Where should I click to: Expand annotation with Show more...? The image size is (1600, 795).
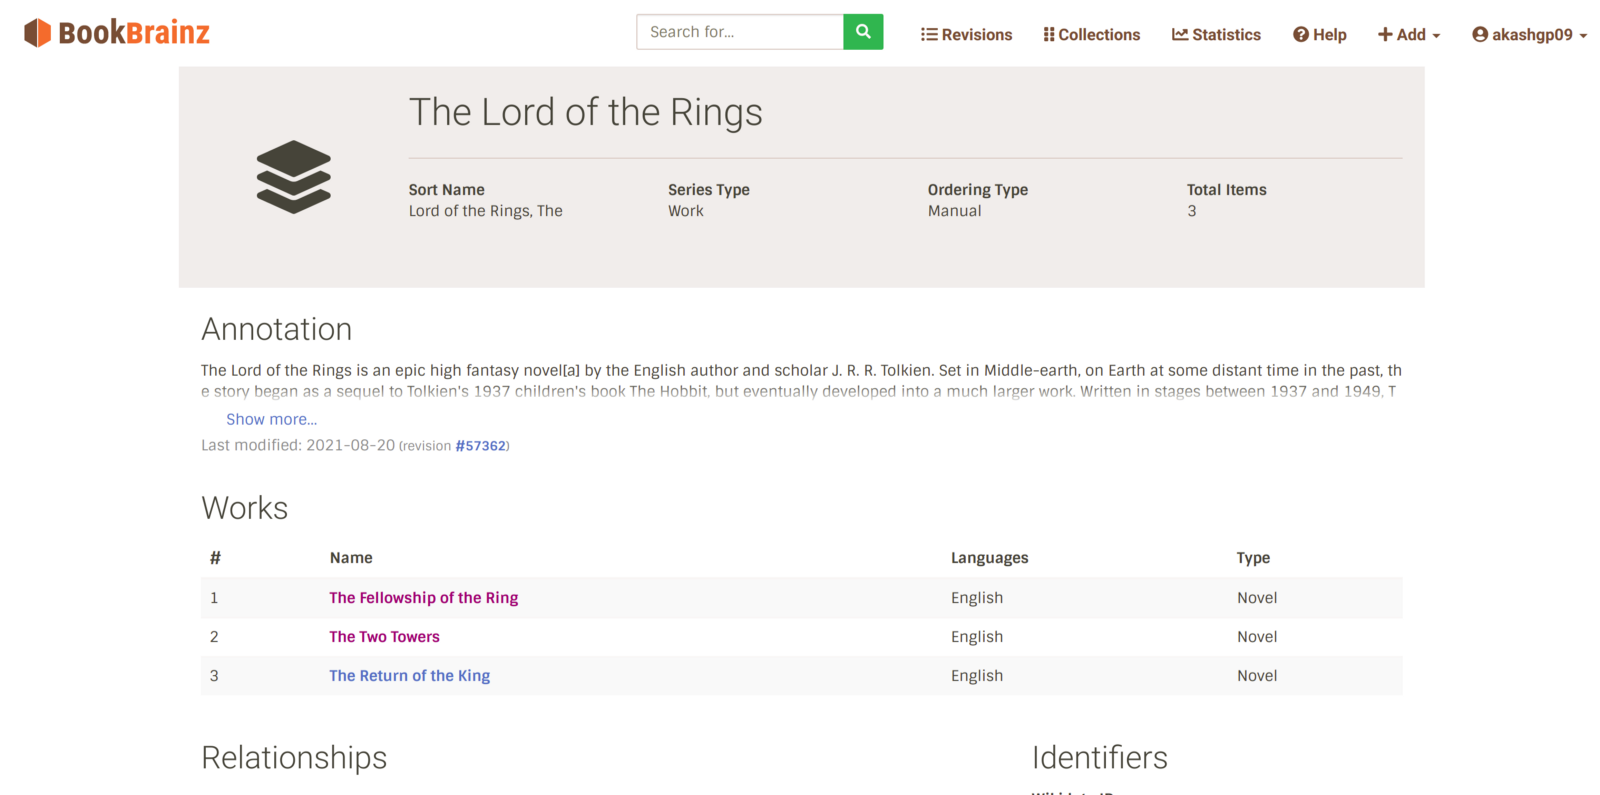click(271, 419)
